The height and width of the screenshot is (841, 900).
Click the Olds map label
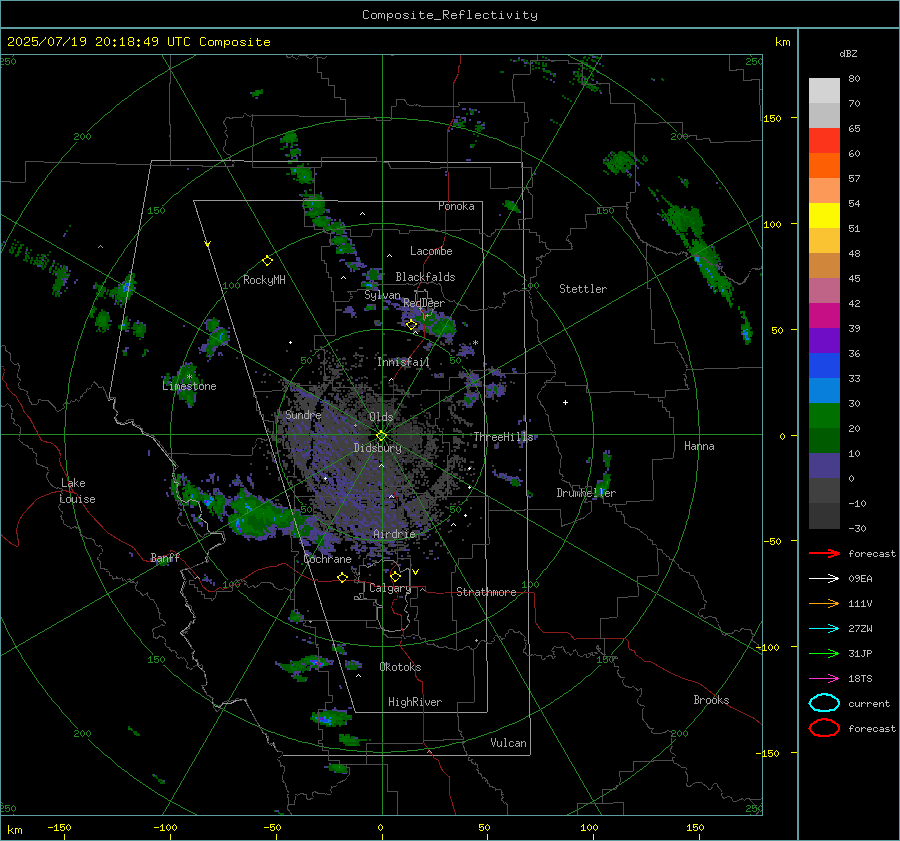tap(381, 417)
